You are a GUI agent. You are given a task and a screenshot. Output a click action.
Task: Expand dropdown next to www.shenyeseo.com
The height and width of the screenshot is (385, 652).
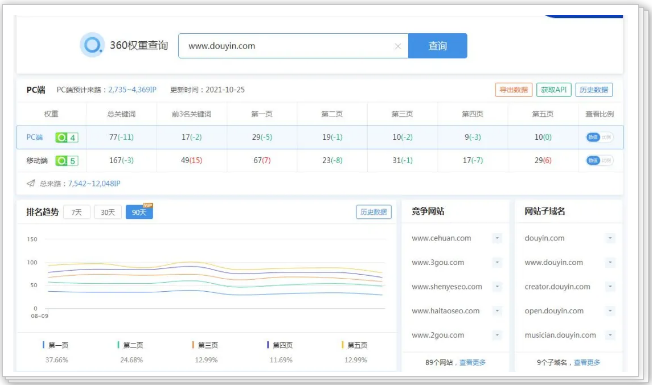tap(497, 286)
